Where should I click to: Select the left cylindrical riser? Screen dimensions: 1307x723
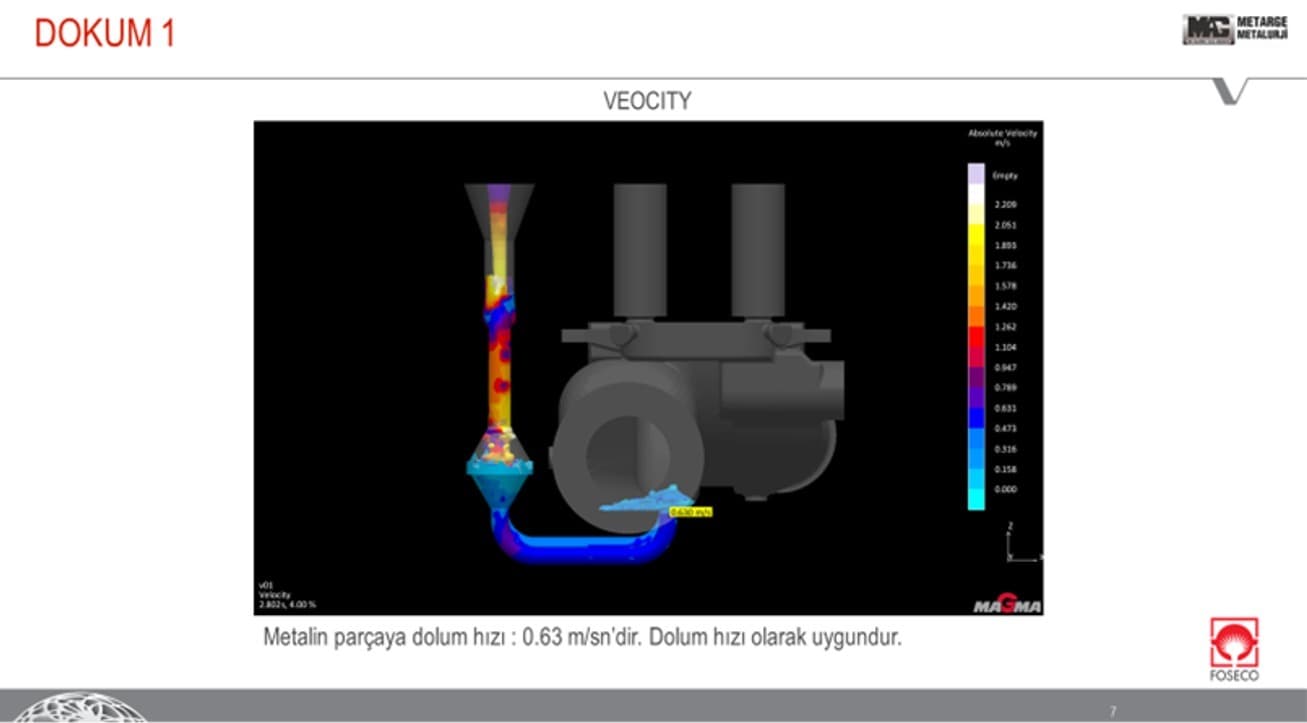click(640, 250)
